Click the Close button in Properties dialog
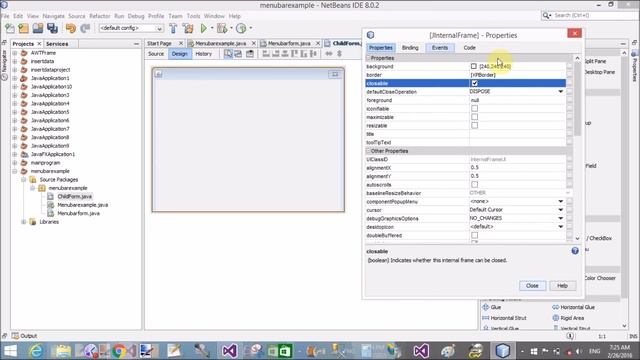Viewport: 640px width, 360px height. tap(532, 286)
